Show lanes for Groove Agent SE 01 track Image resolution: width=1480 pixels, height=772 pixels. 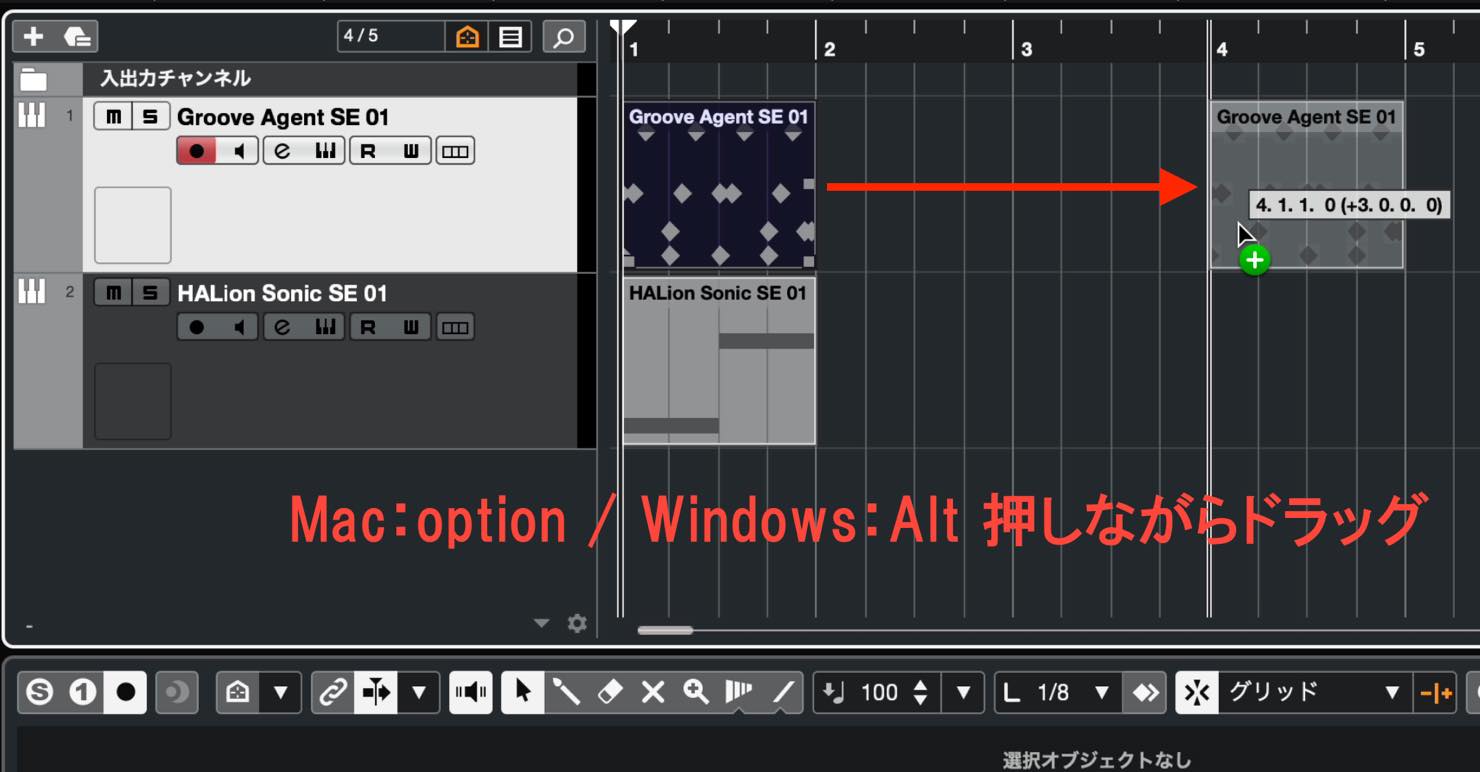click(x=455, y=151)
